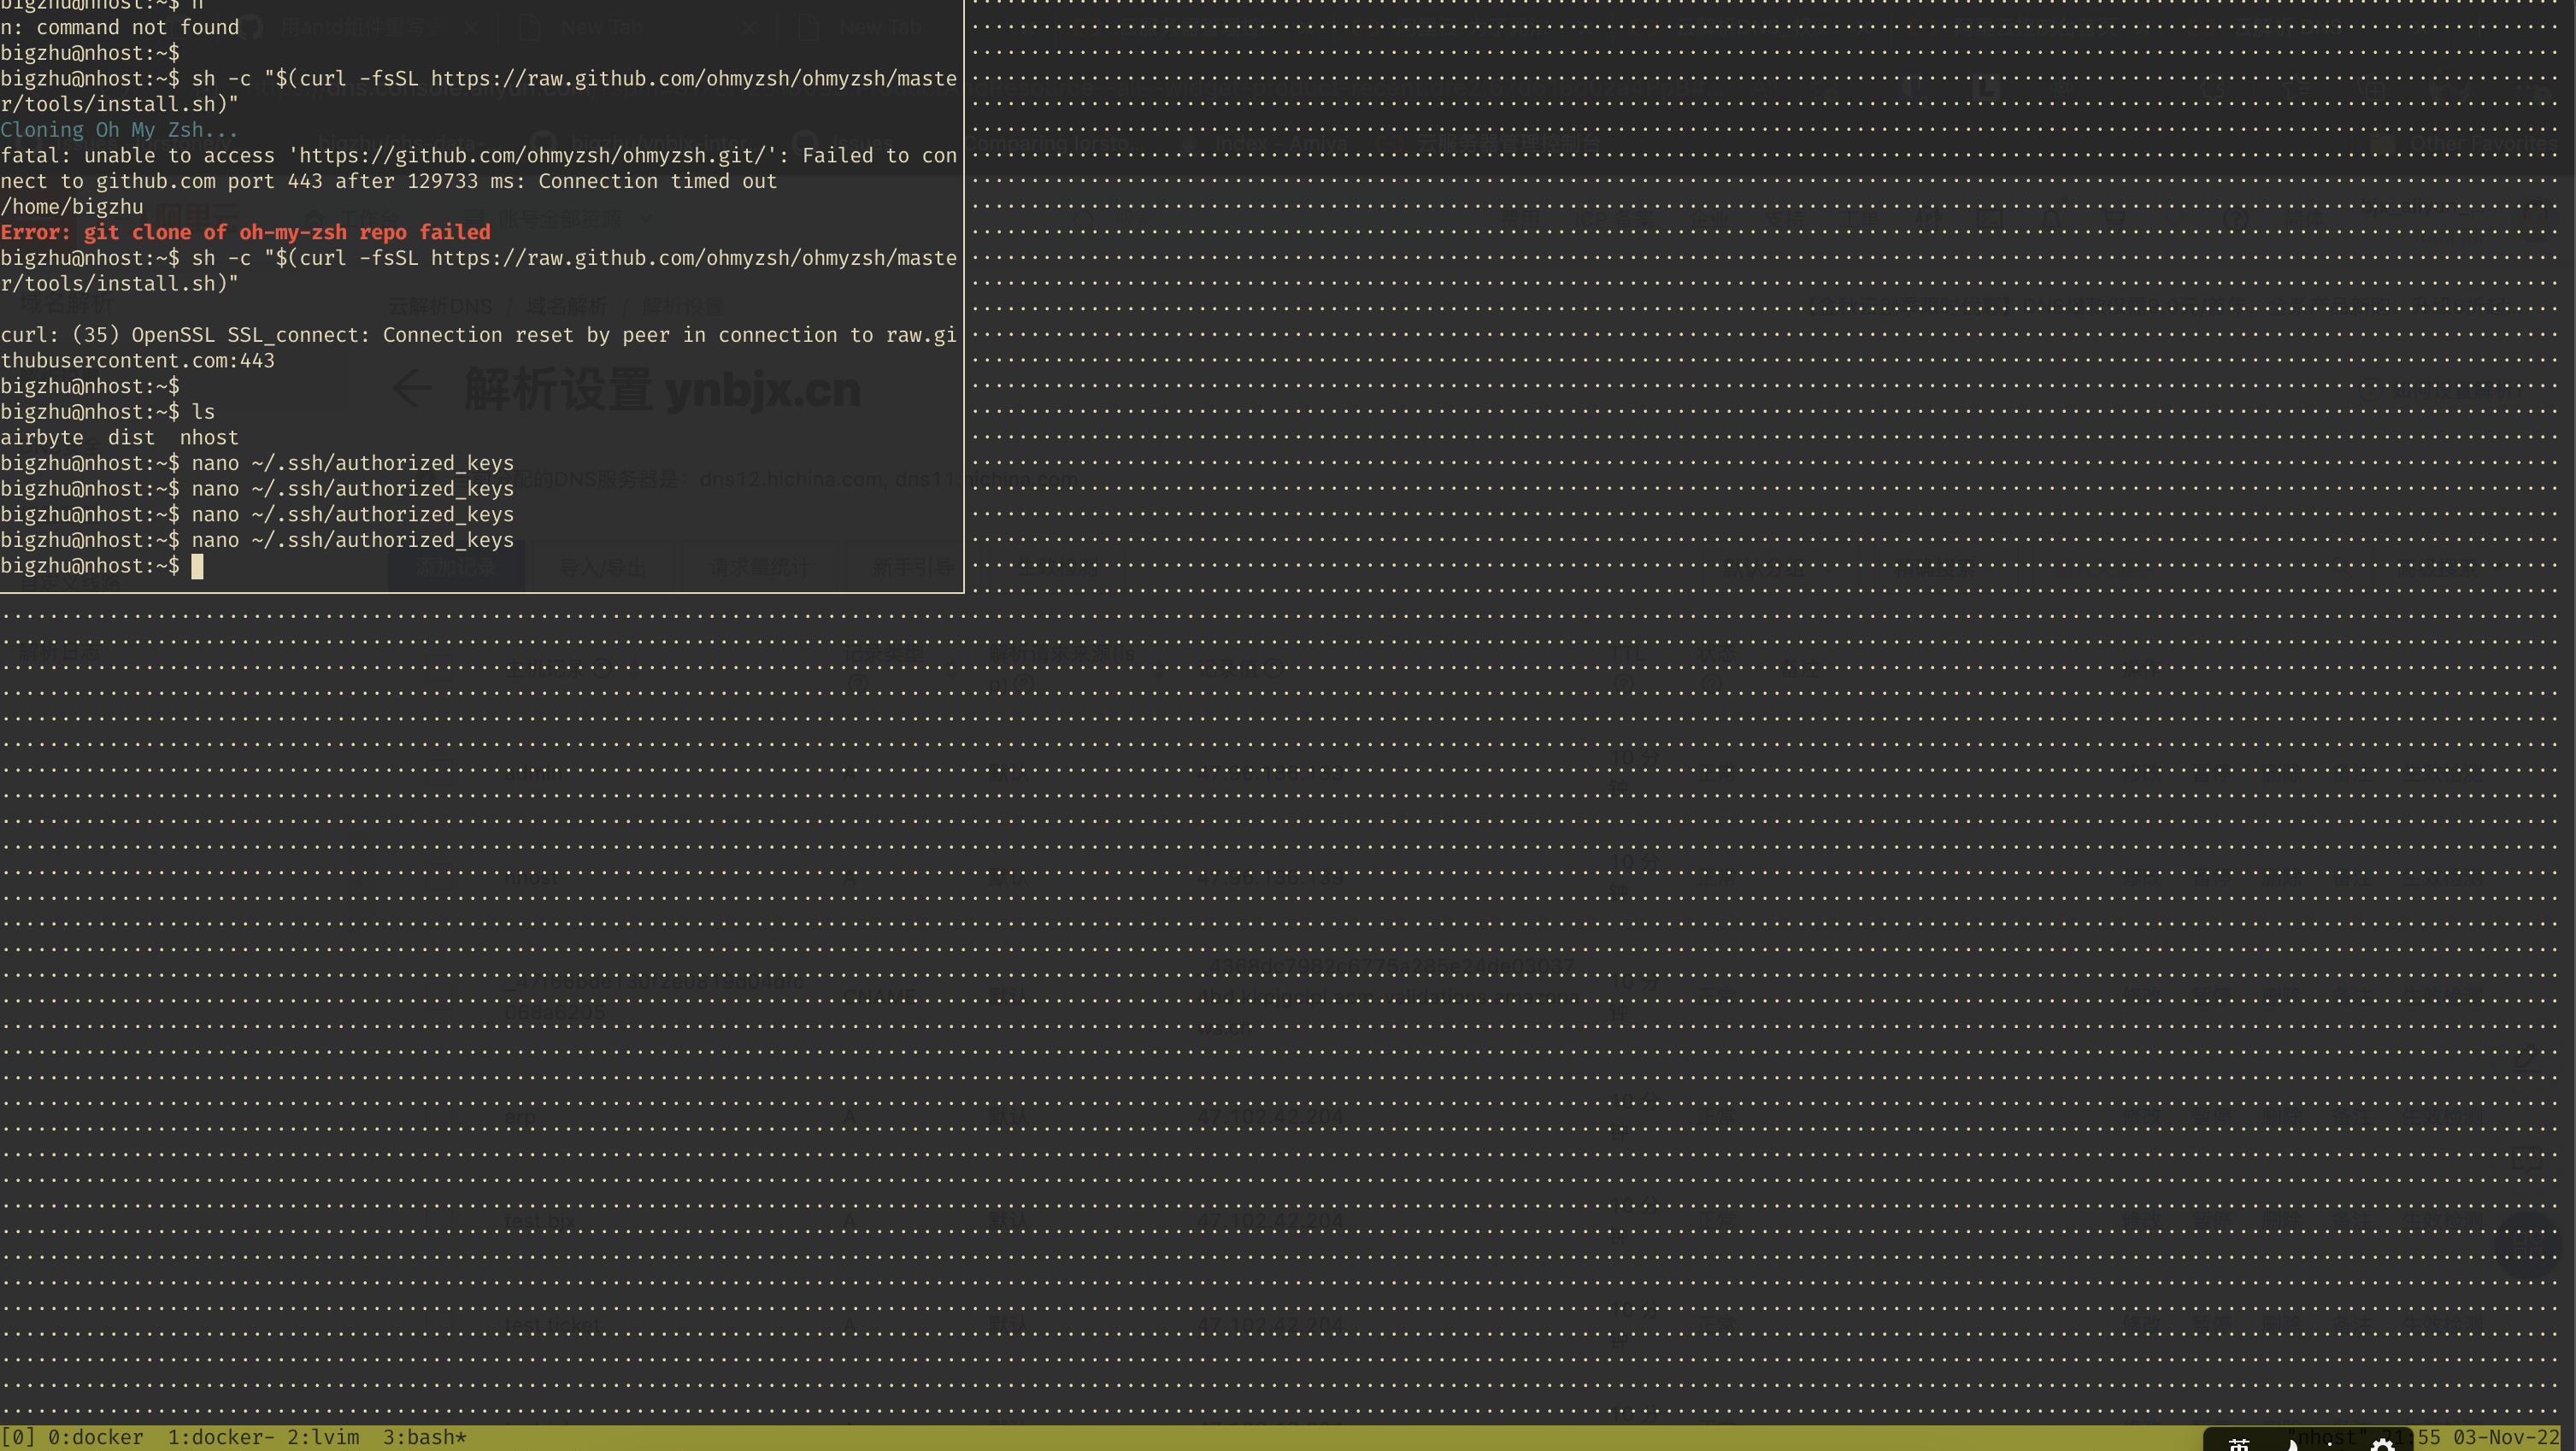Click the terminal prompt after bigzhu@nhost
2576x1451 pixels.
tap(197, 566)
